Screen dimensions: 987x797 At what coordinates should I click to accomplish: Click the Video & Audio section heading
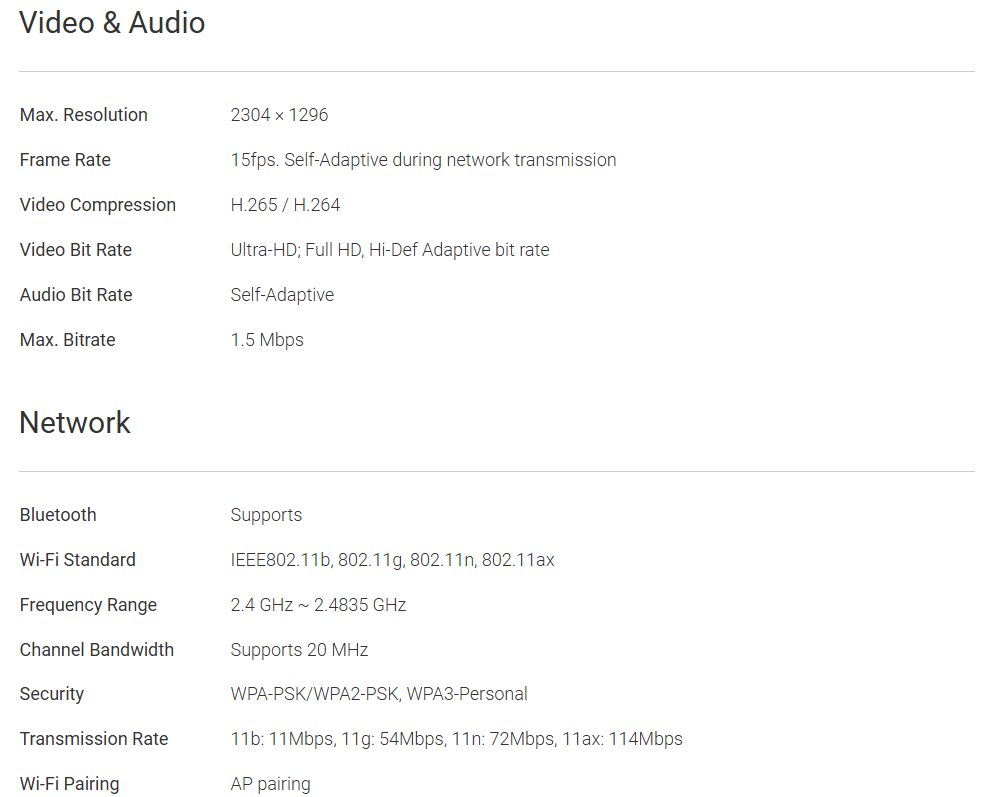click(112, 23)
